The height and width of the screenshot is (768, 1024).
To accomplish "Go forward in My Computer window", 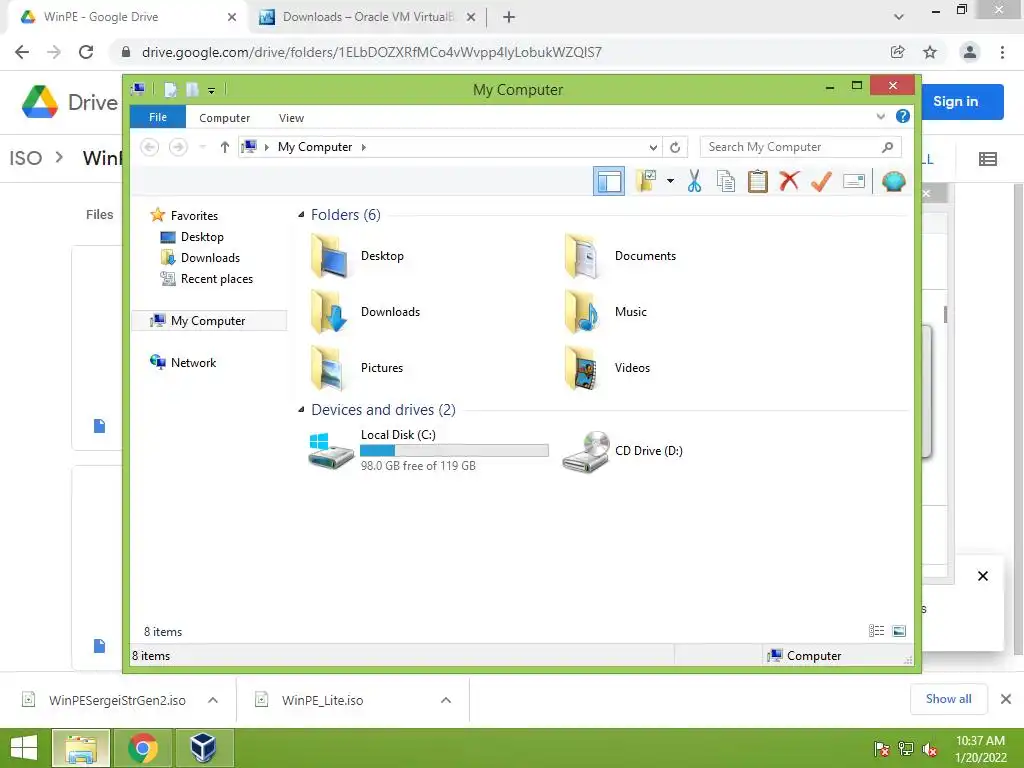I will [178, 147].
